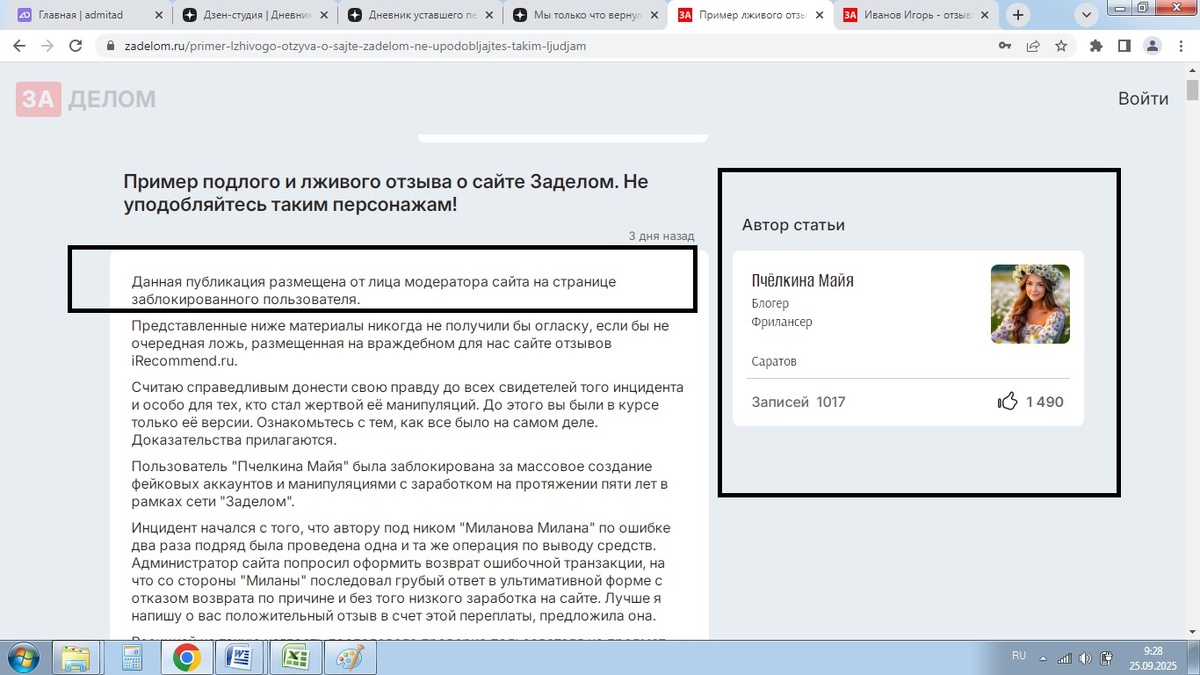The image size is (1200, 675).
Task: Click the power tray icon
Action: coord(1106,658)
